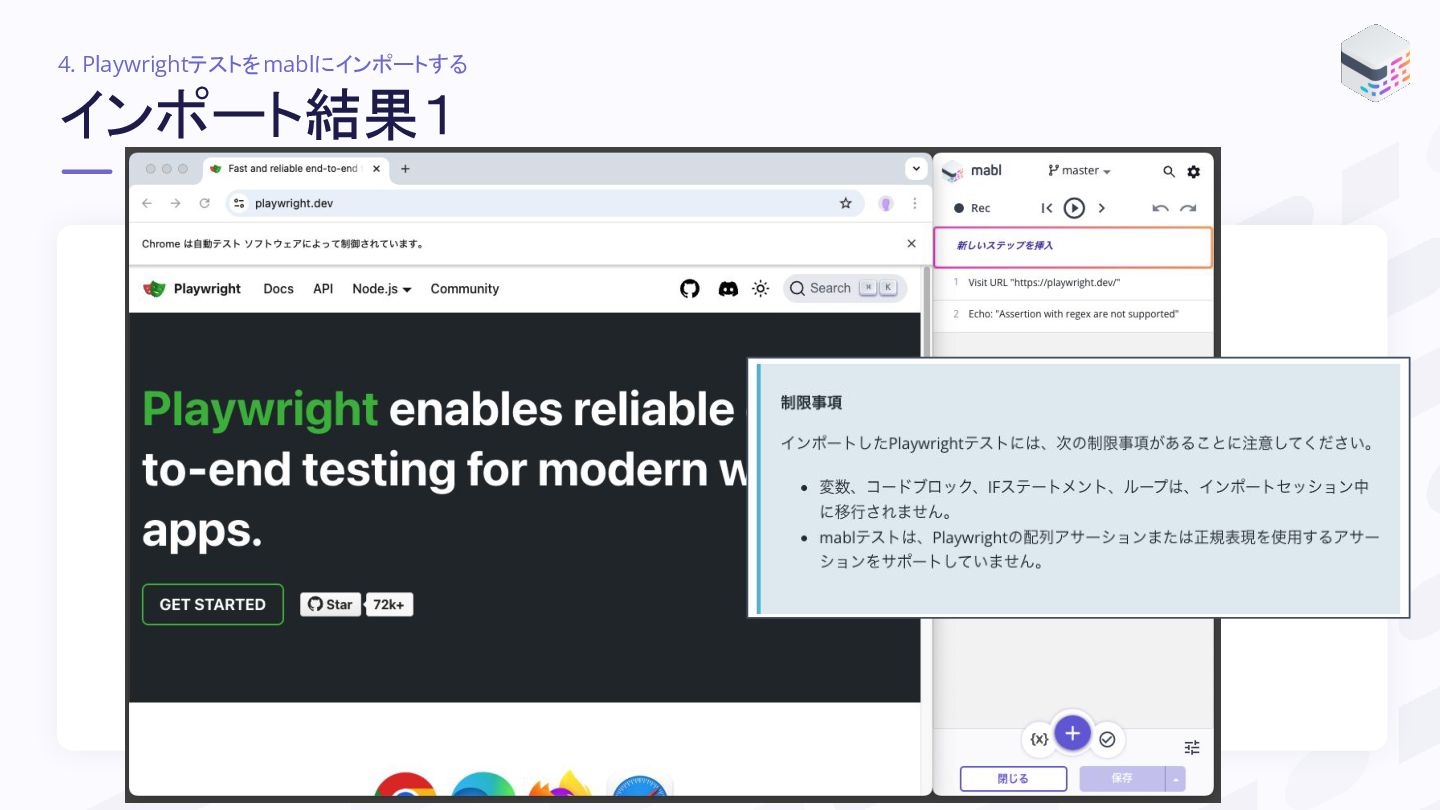Open mabl trainer settings gear
The image size is (1440, 810).
click(x=1193, y=171)
